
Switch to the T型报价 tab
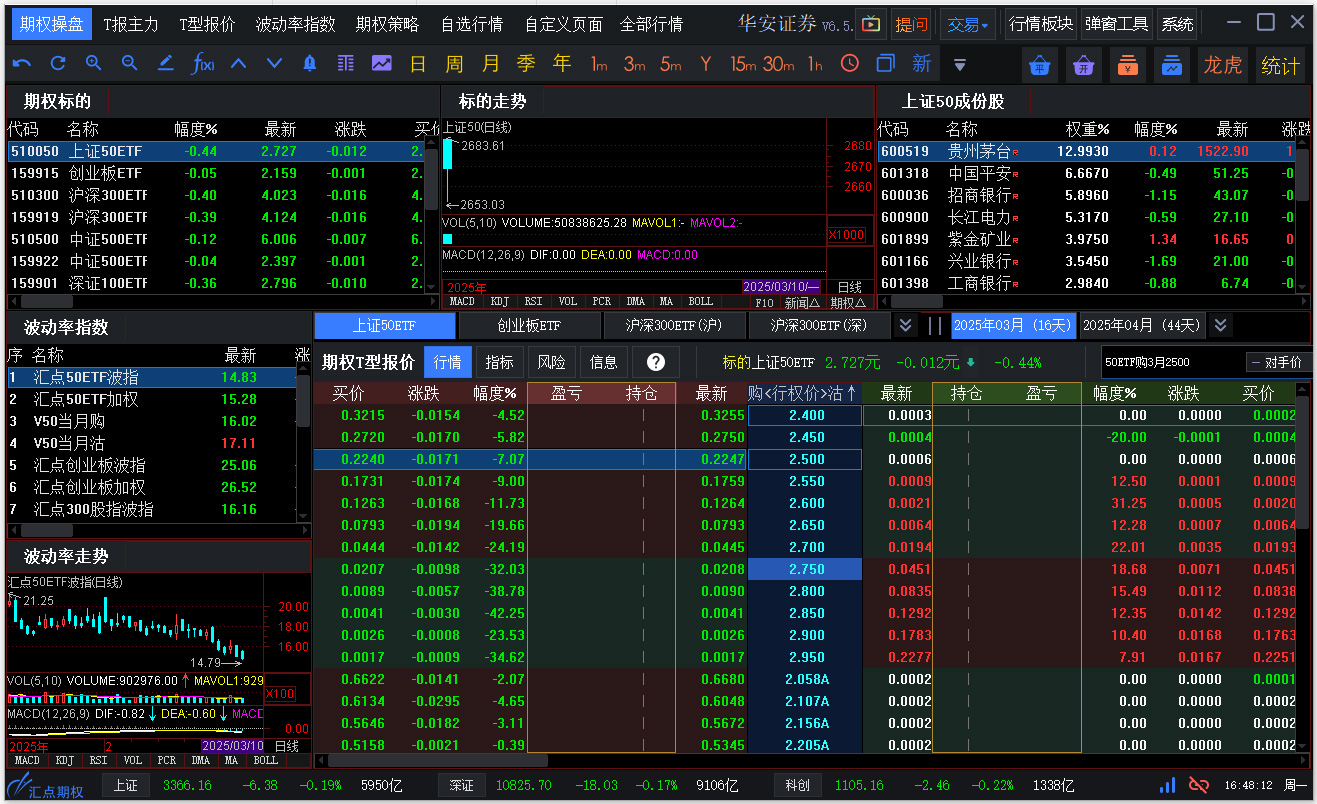point(207,24)
